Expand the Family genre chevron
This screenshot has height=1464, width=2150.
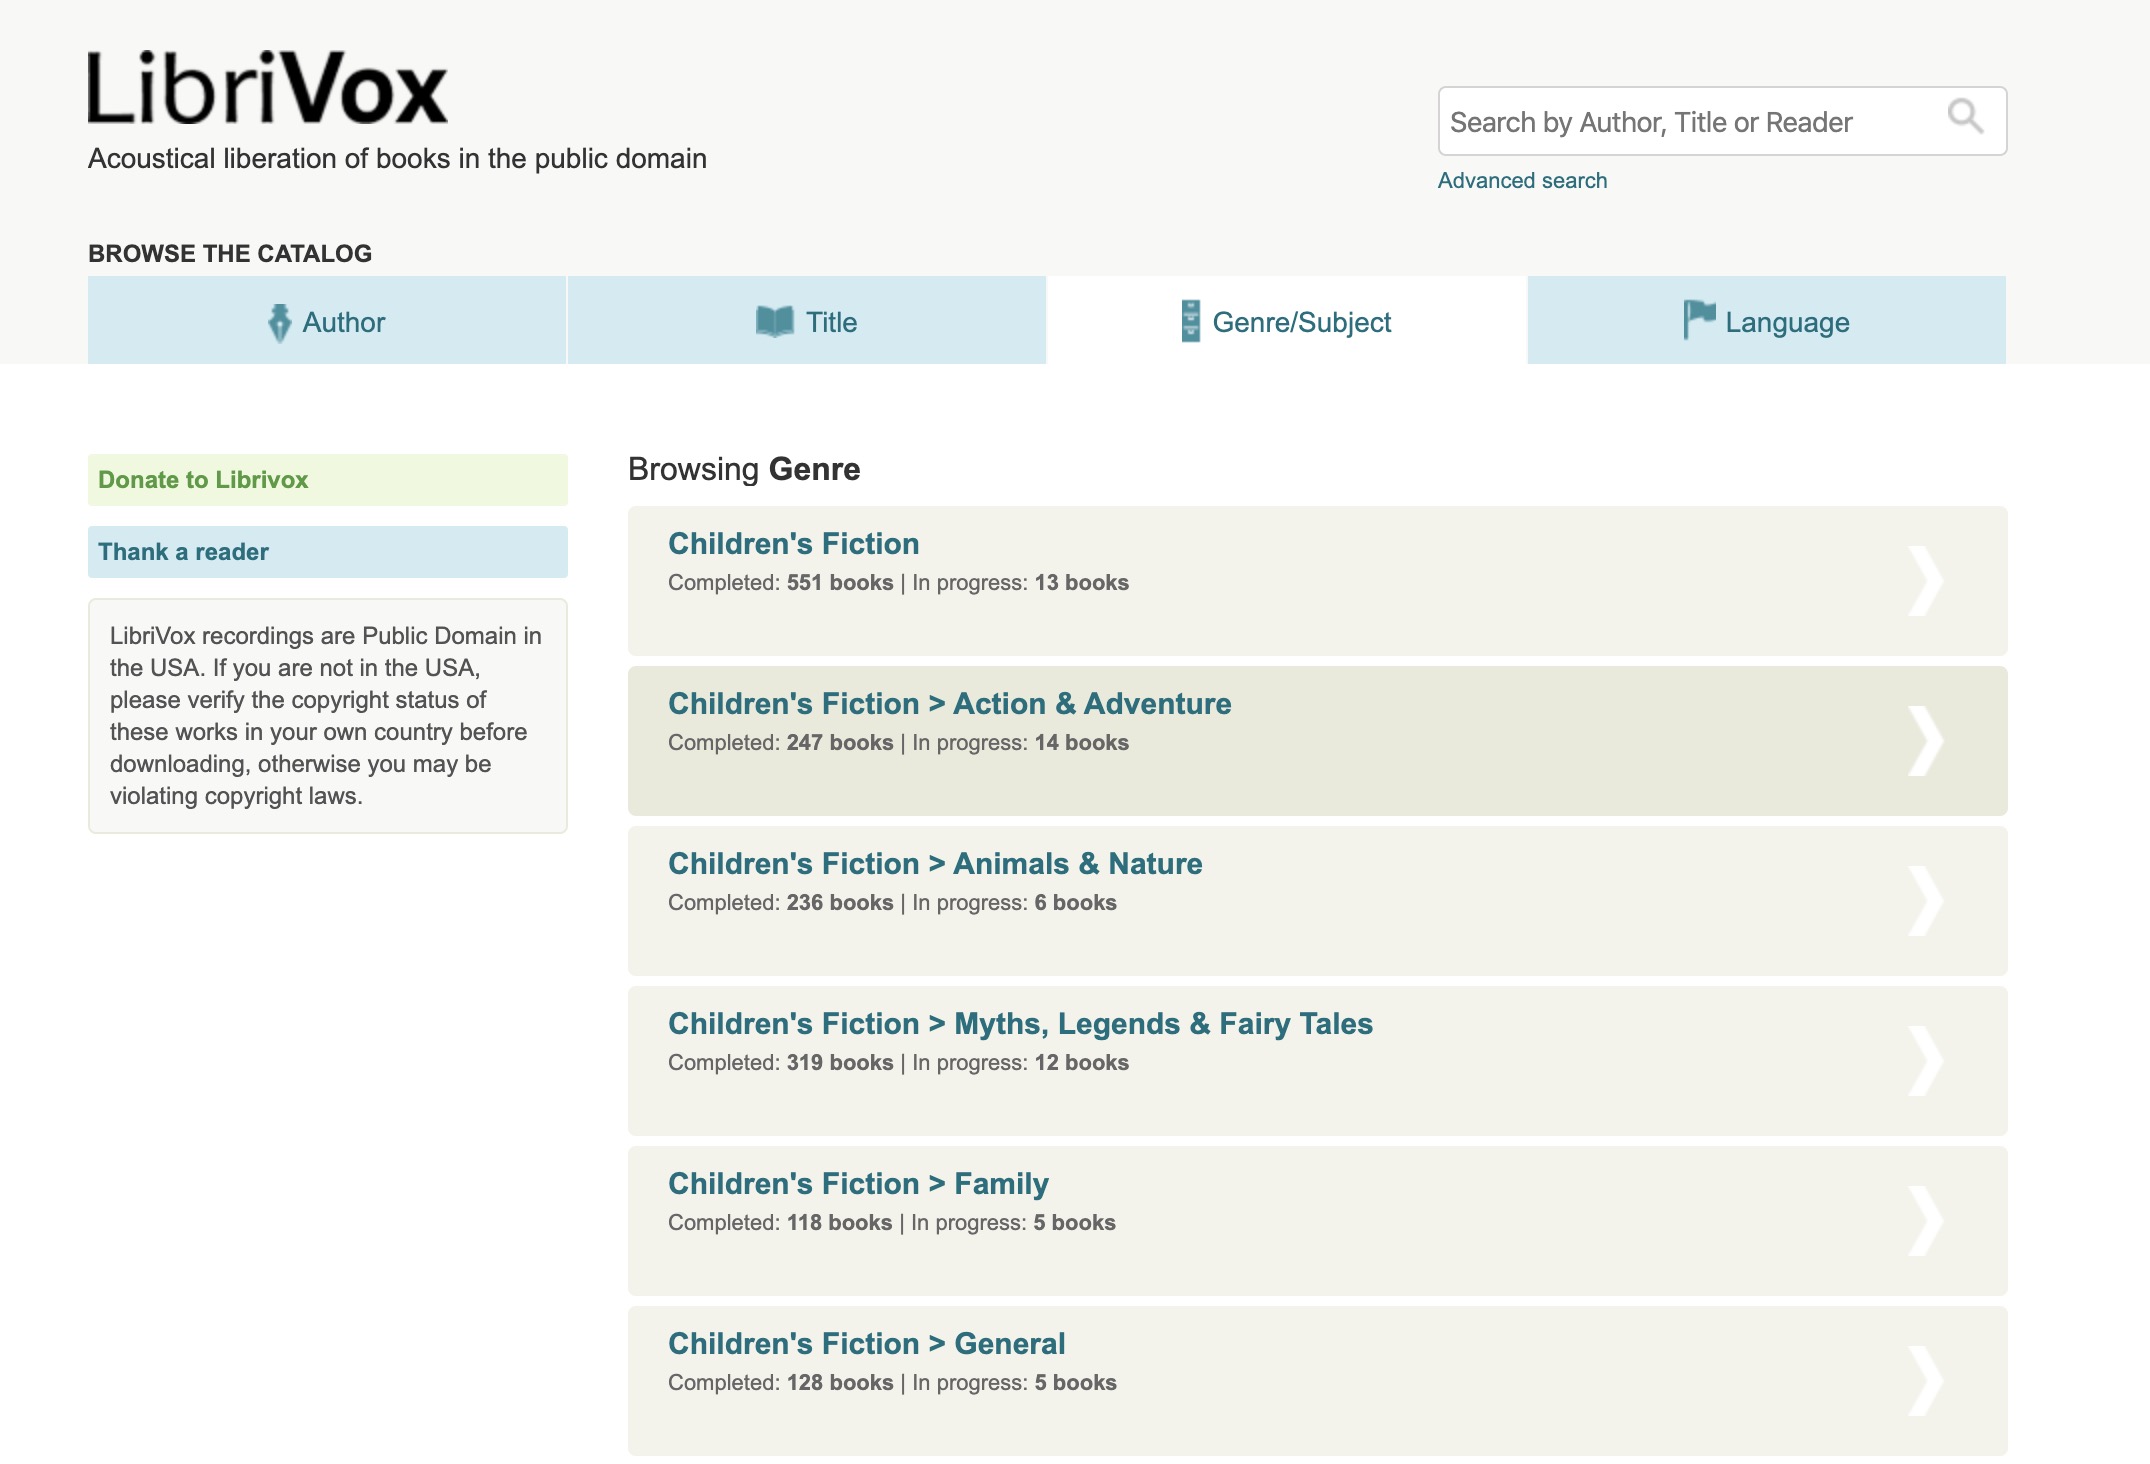click(x=1924, y=1221)
